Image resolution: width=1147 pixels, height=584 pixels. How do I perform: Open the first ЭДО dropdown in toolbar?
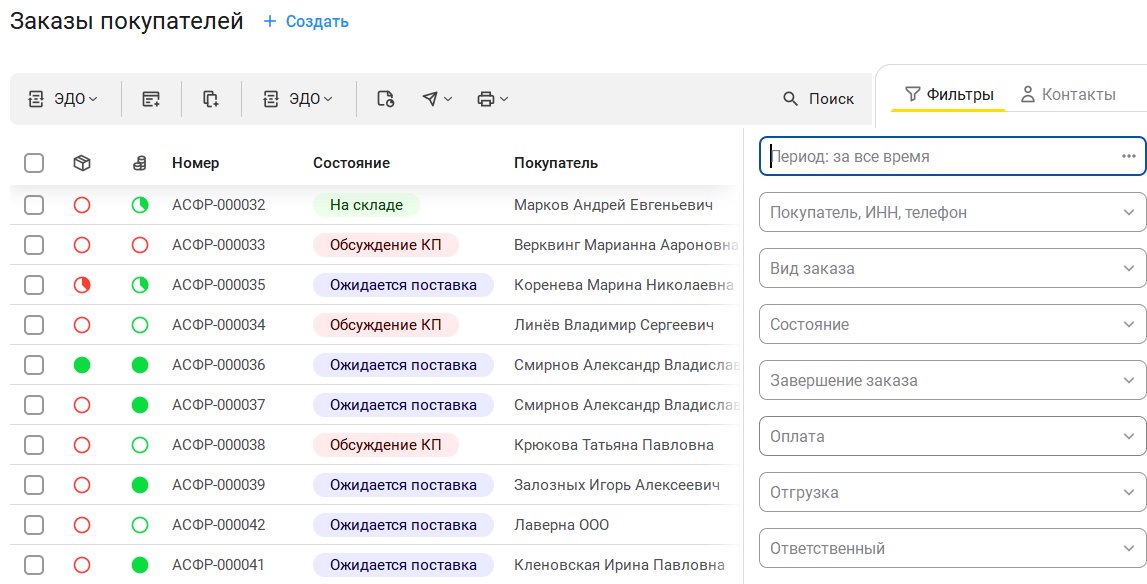point(63,99)
